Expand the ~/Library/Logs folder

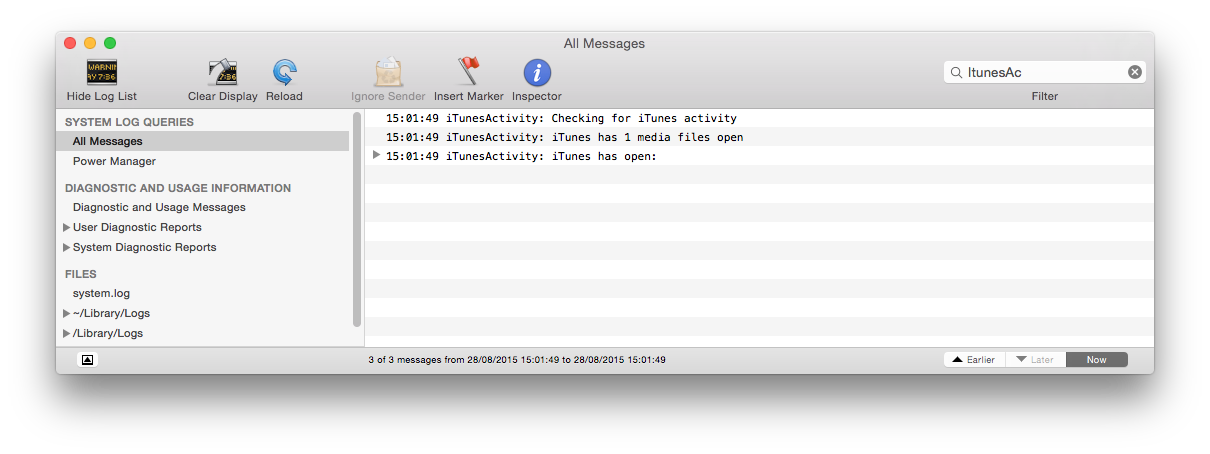pos(67,314)
